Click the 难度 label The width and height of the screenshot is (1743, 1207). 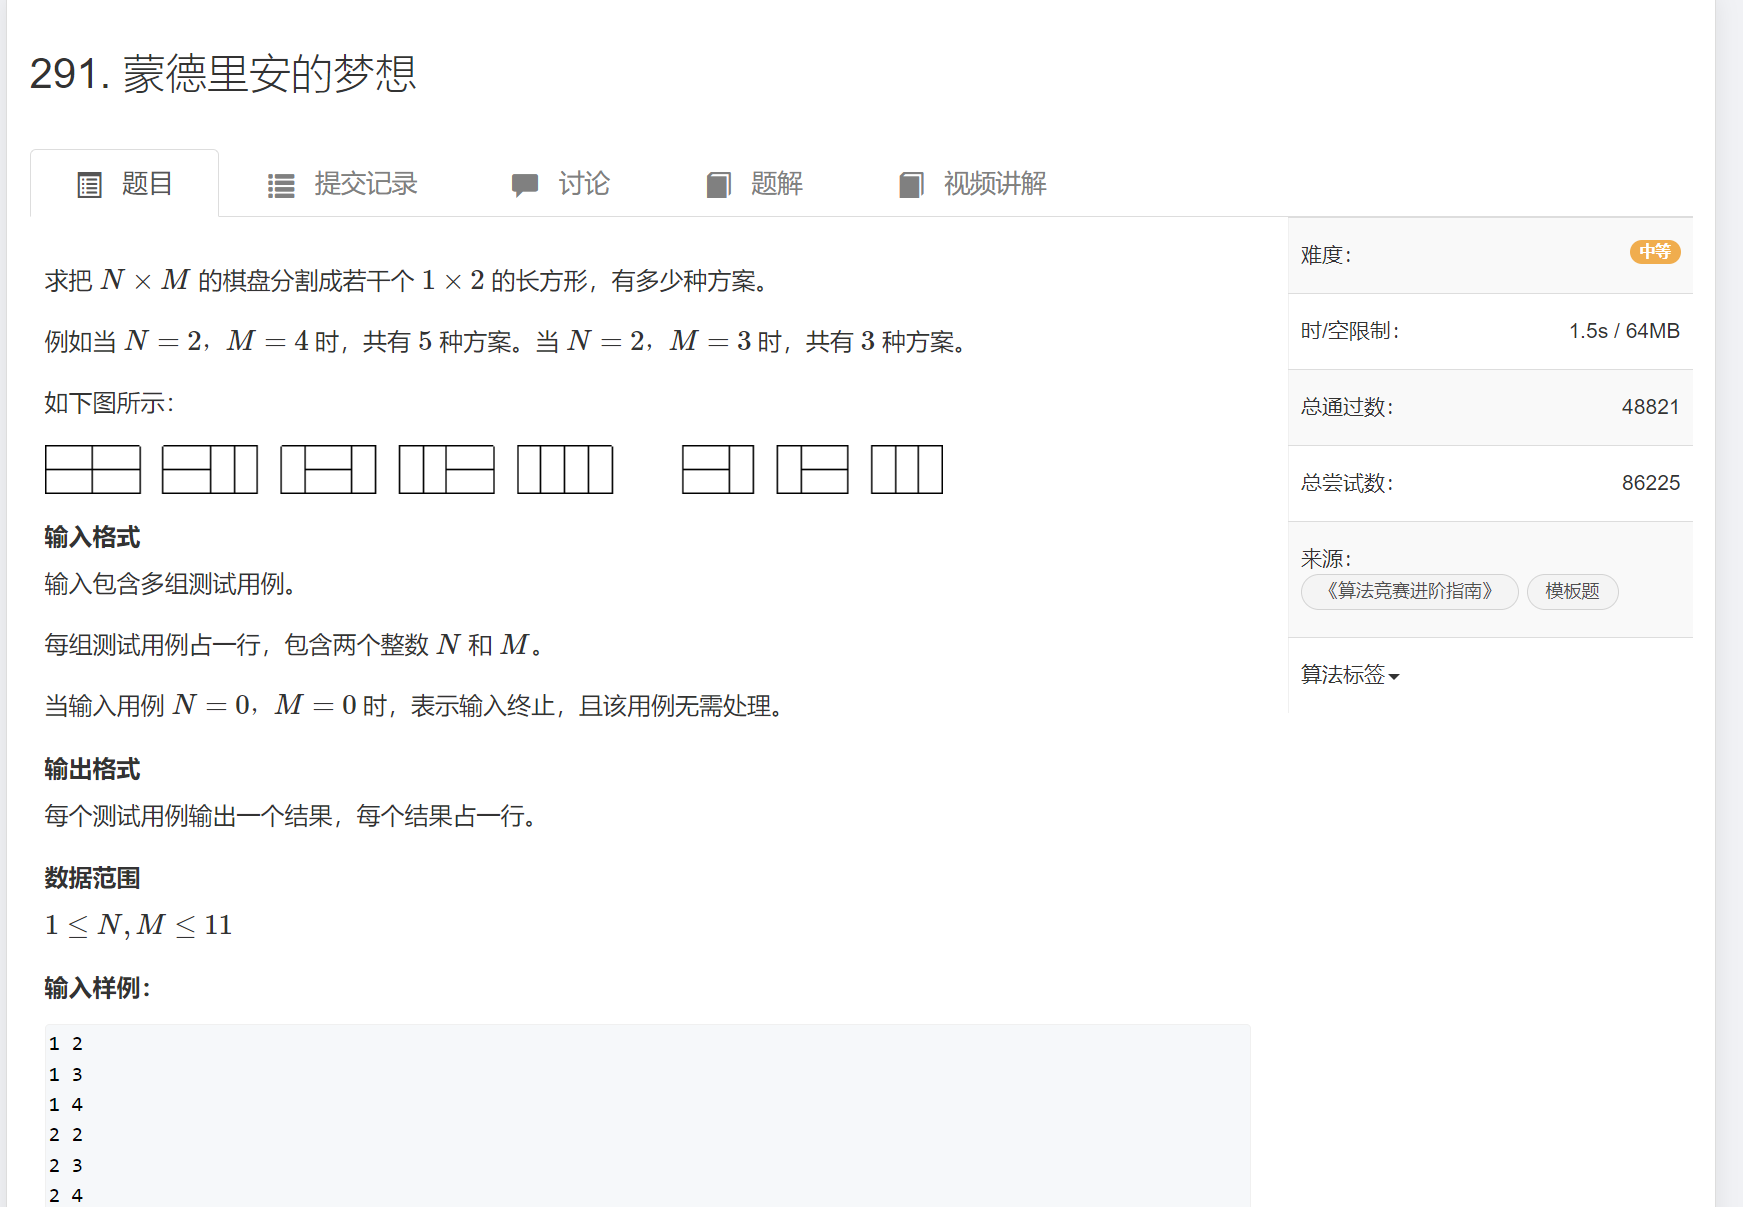click(x=1326, y=255)
